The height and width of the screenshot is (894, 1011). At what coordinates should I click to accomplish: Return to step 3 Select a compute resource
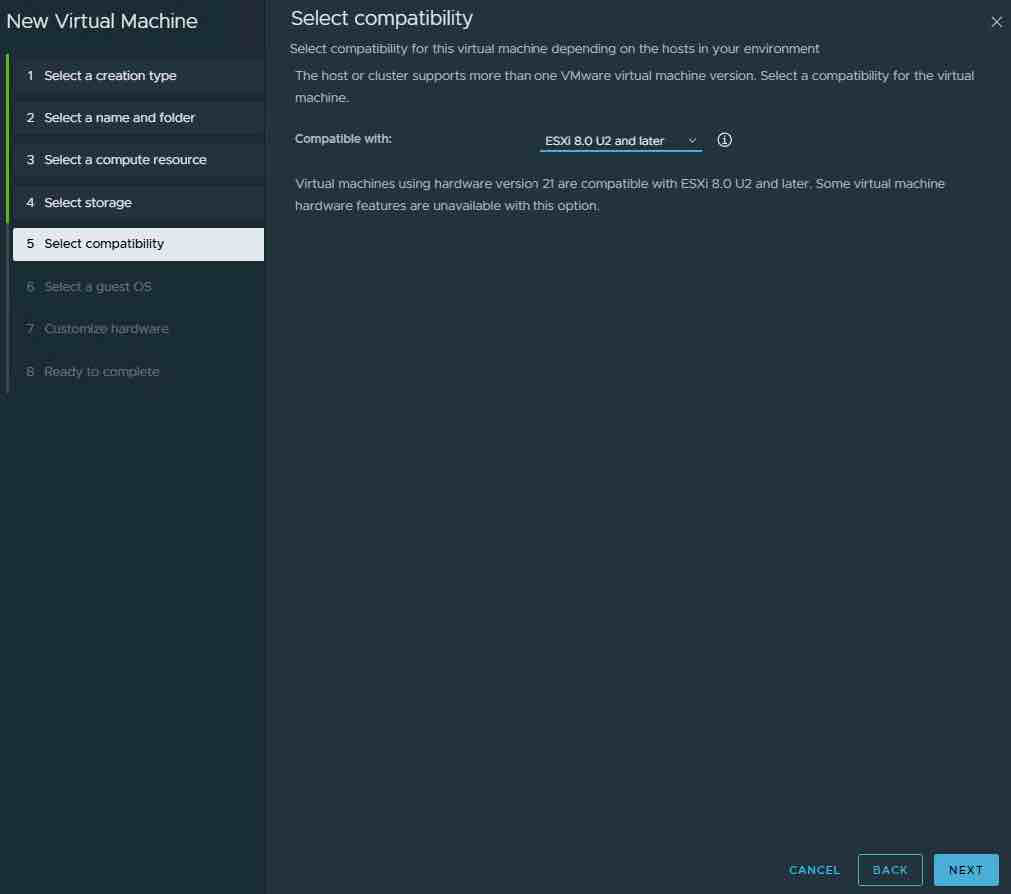pos(125,160)
